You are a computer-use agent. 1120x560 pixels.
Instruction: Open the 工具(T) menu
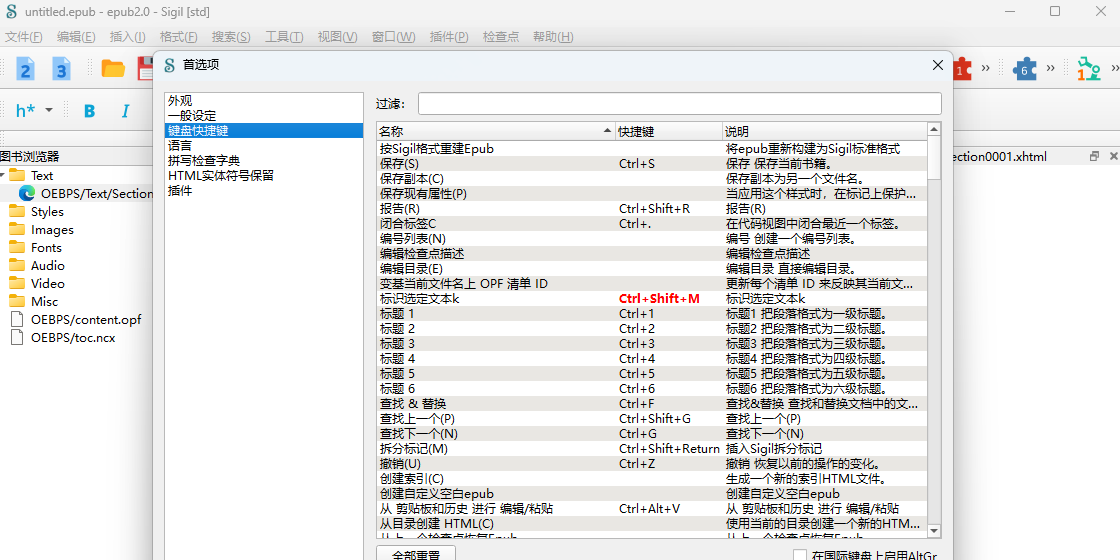pos(284,37)
